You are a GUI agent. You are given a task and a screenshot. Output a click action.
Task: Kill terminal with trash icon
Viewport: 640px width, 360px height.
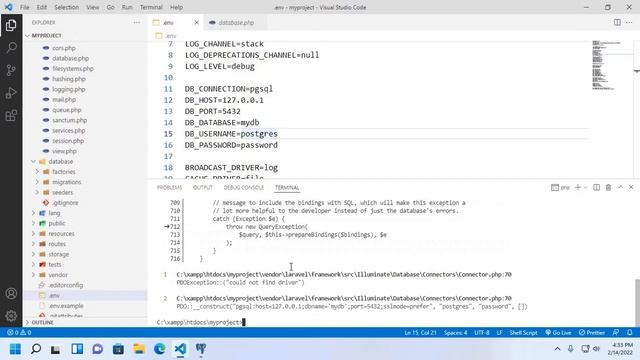pyautogui.click(x=608, y=187)
